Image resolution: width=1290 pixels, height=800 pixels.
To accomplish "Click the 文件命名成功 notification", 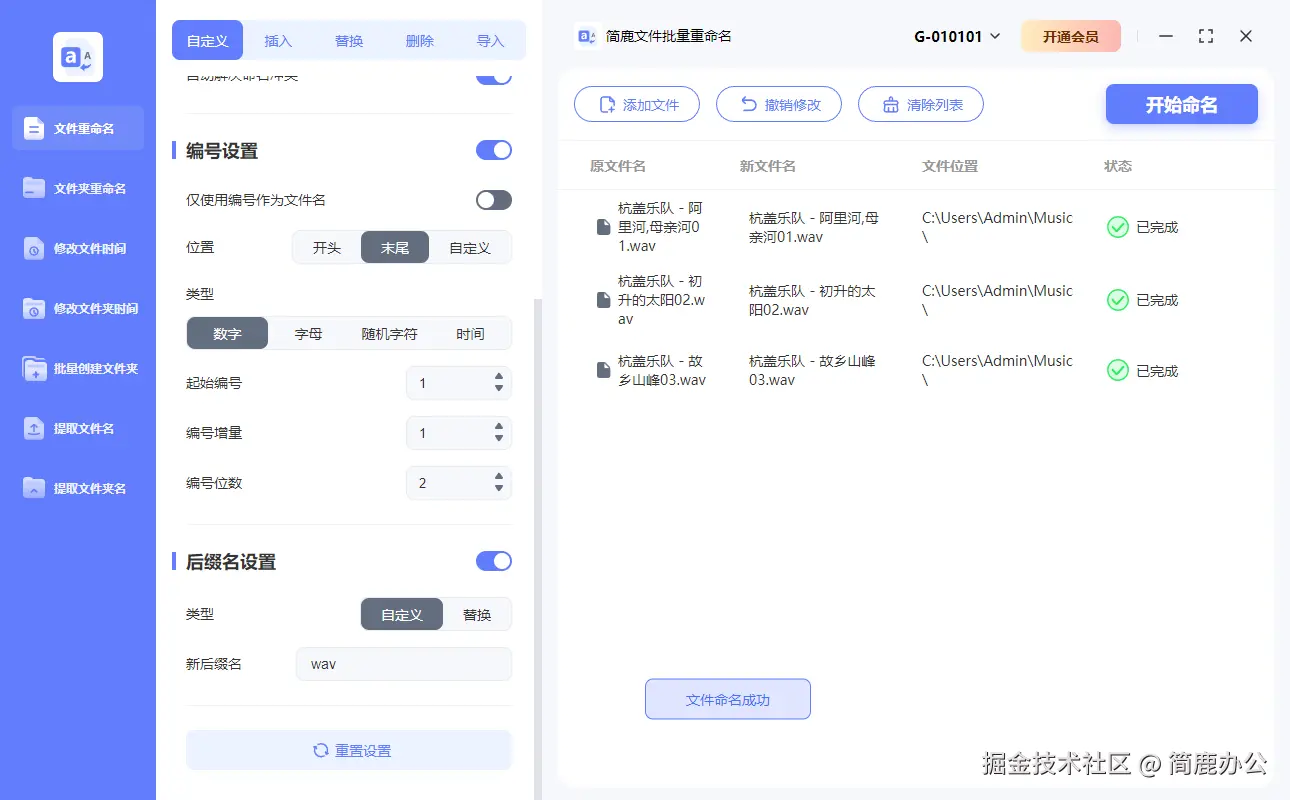I will 728,699.
